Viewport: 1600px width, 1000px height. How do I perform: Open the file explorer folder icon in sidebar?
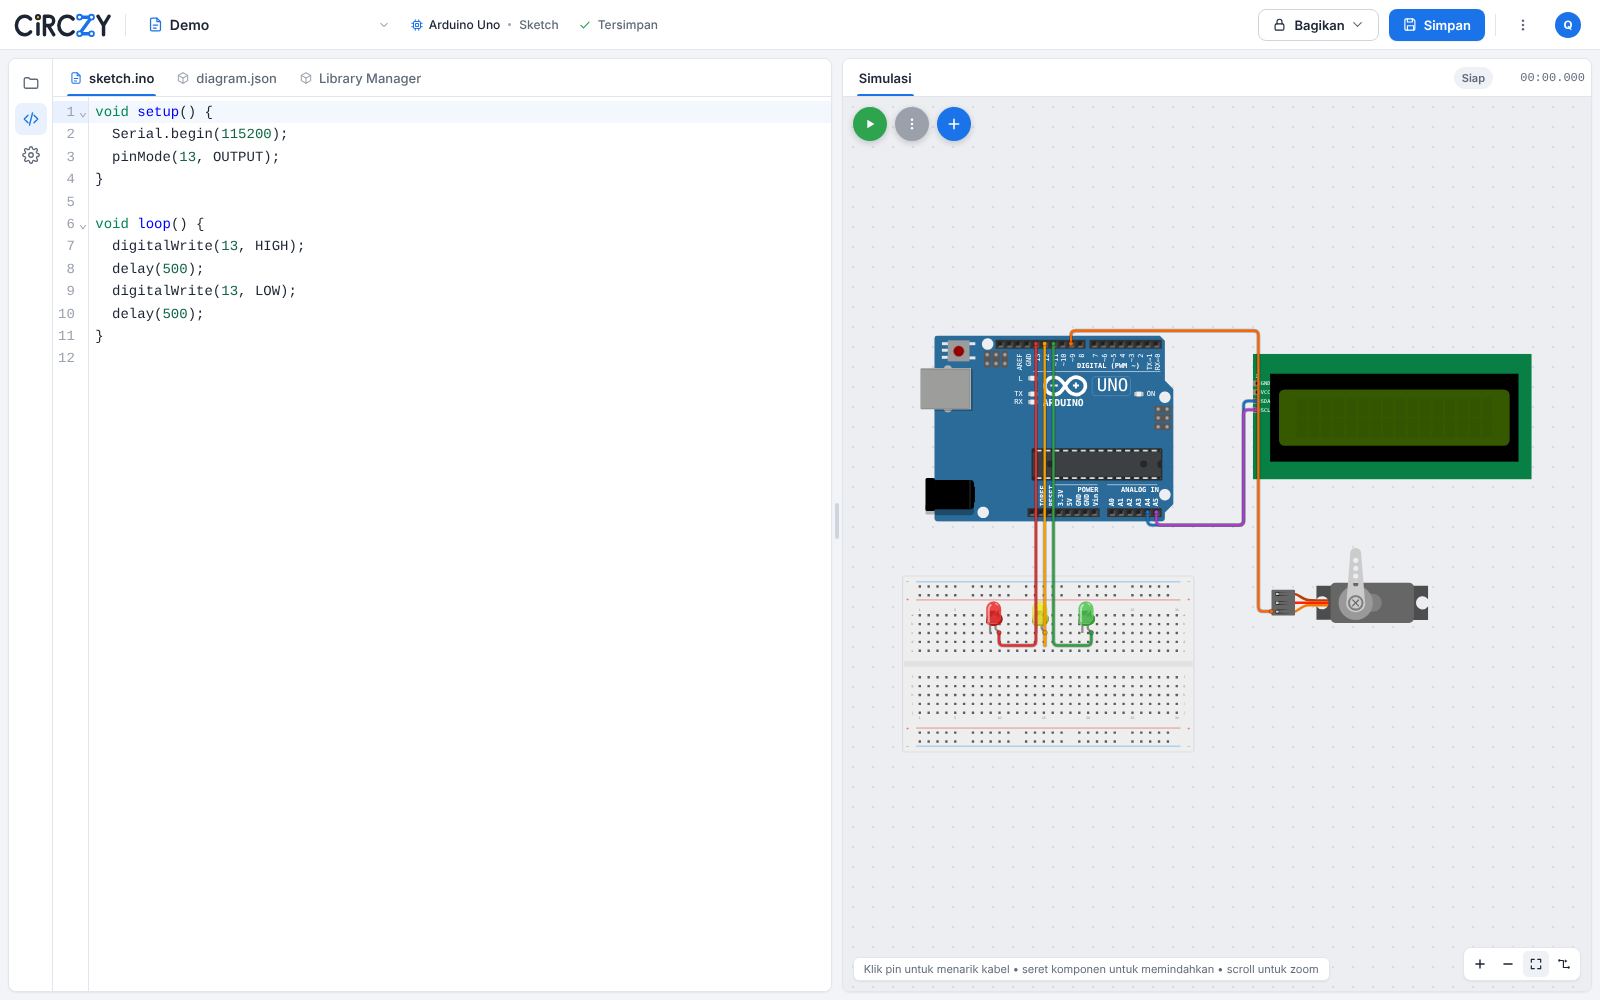[x=31, y=83]
